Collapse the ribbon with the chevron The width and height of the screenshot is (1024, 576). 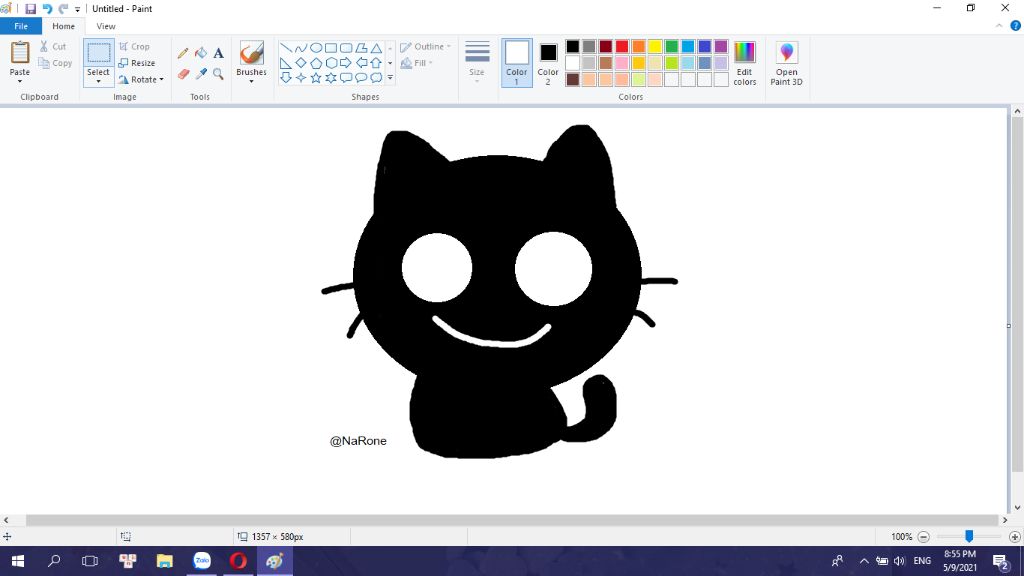click(x=999, y=26)
